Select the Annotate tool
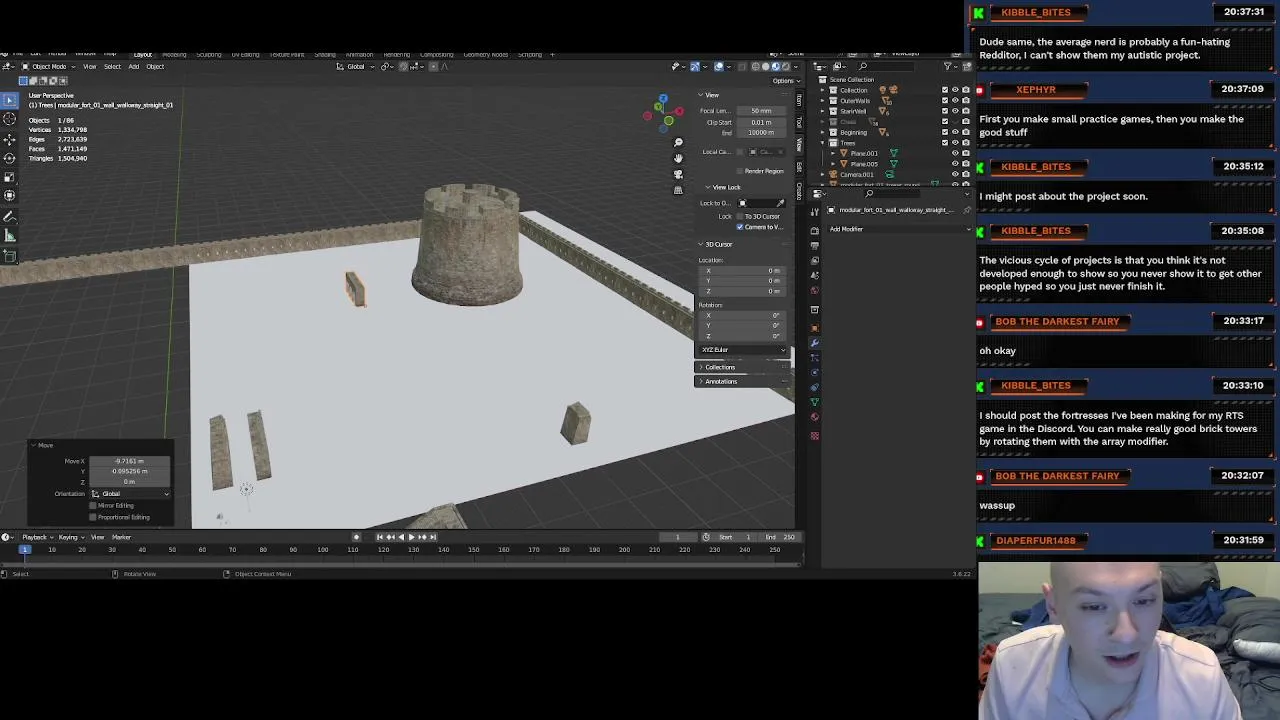 pyautogui.click(x=10, y=216)
